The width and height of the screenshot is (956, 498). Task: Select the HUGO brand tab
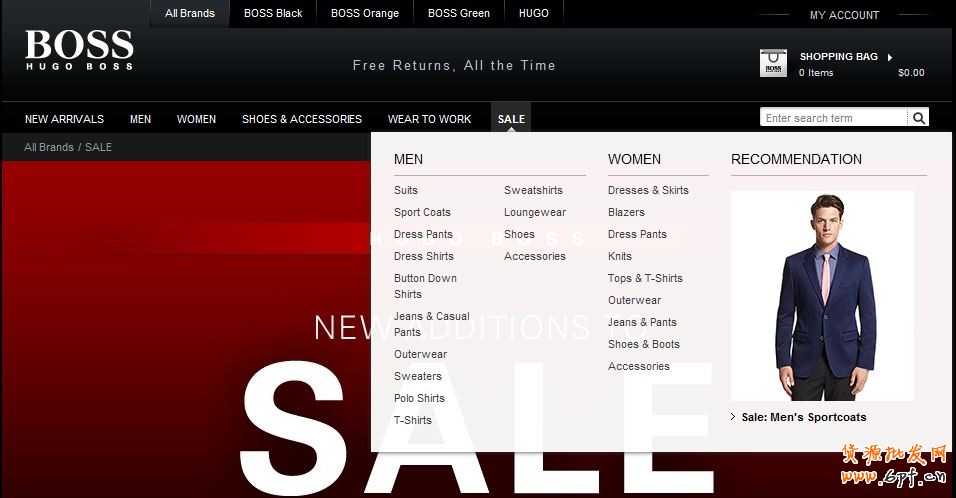[534, 13]
